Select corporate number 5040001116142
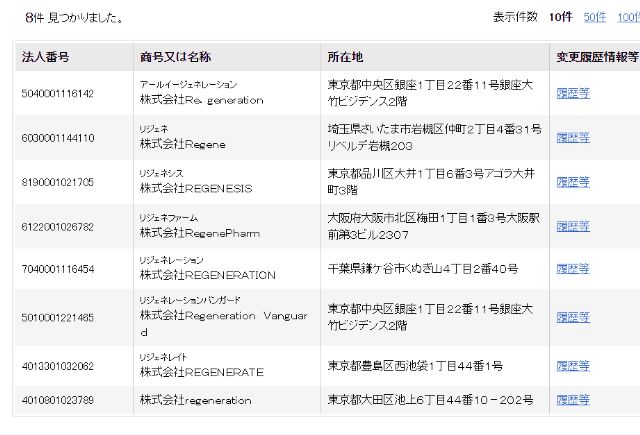 pos(58,94)
